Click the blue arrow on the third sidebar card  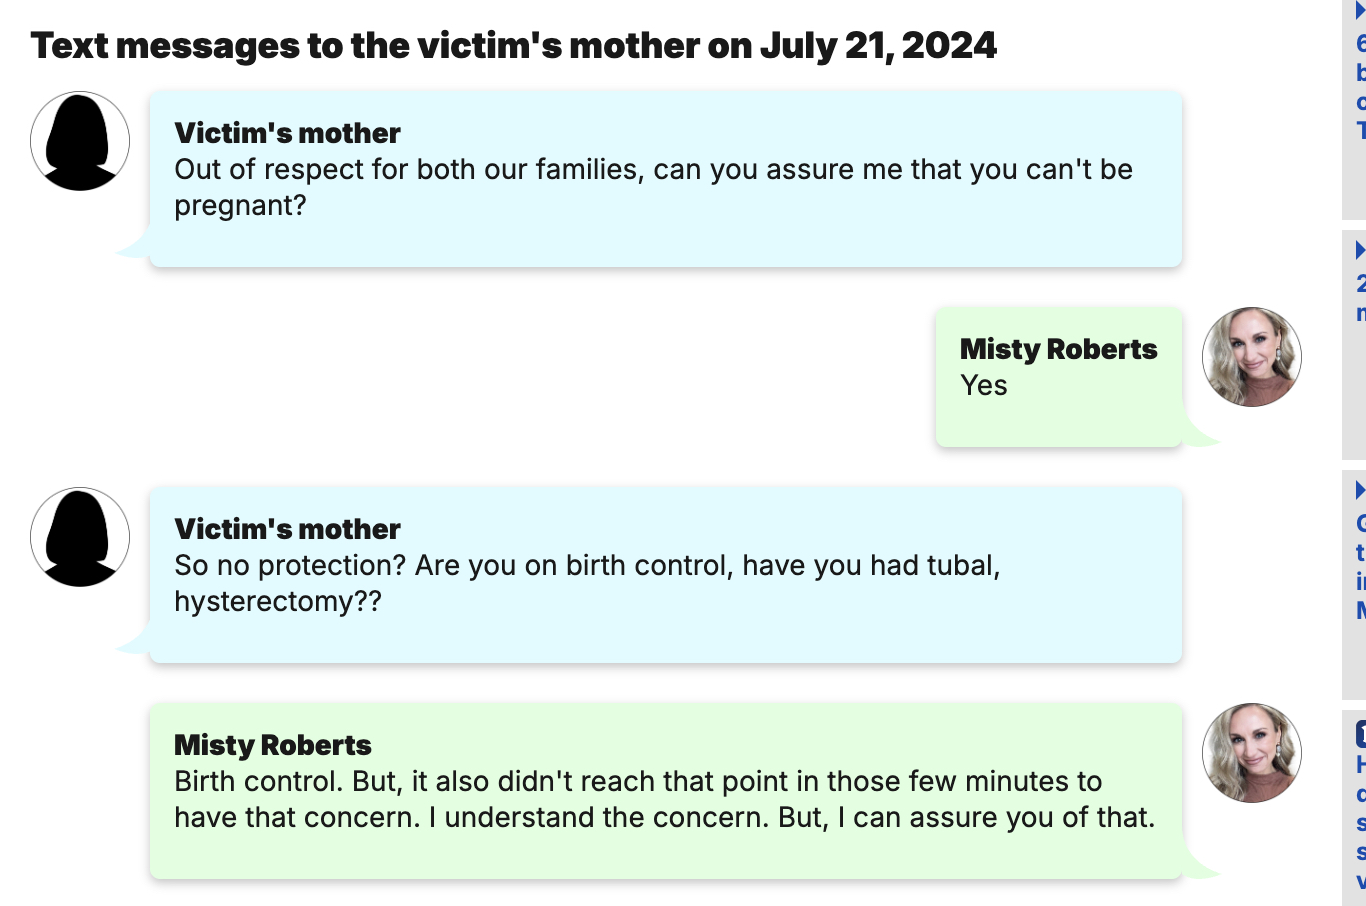1360,490
